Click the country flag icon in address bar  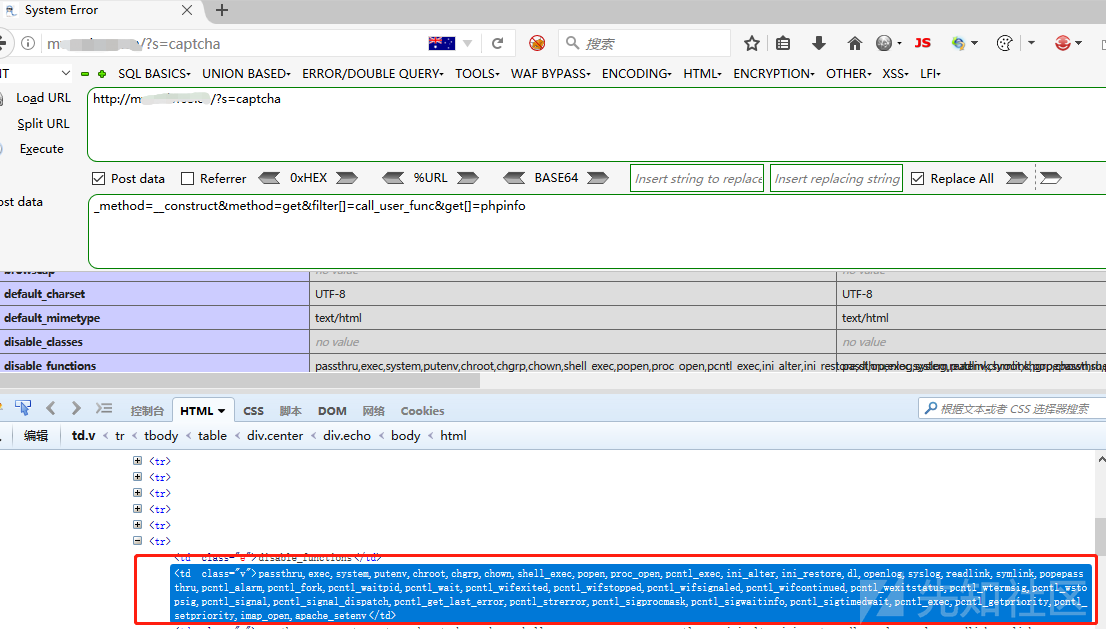point(442,43)
